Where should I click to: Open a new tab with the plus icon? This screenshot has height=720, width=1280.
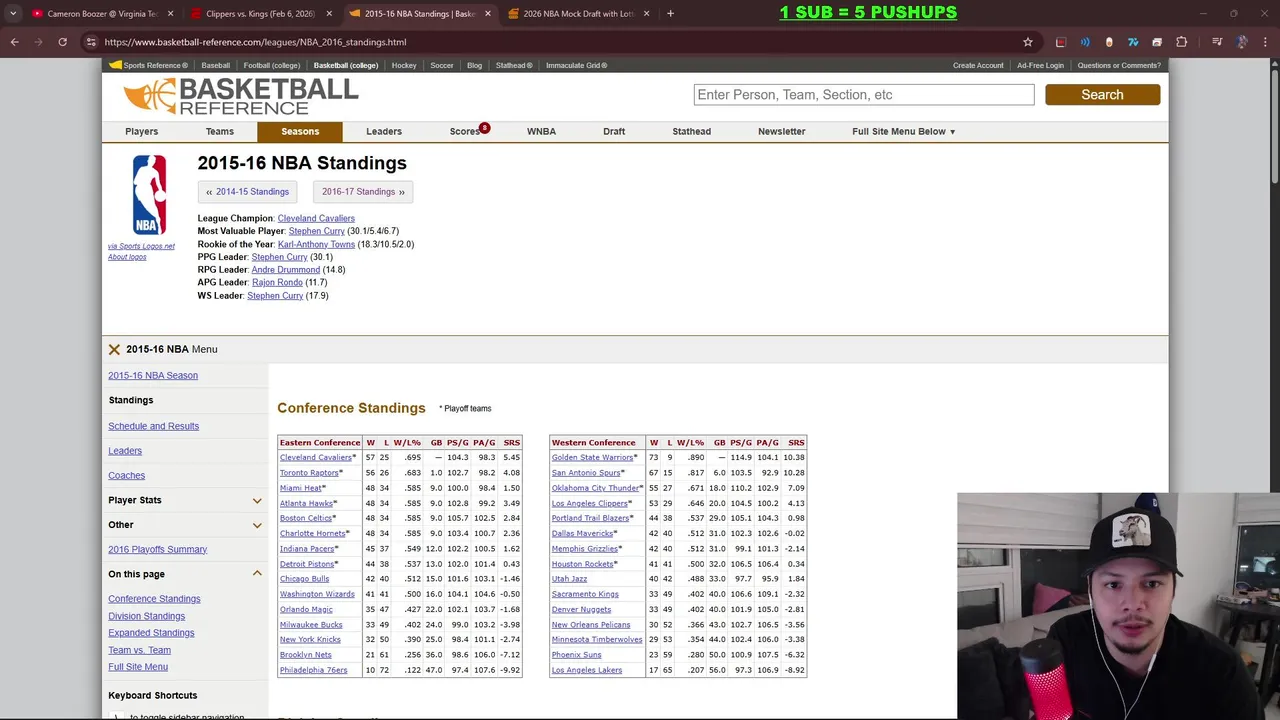coord(670,14)
